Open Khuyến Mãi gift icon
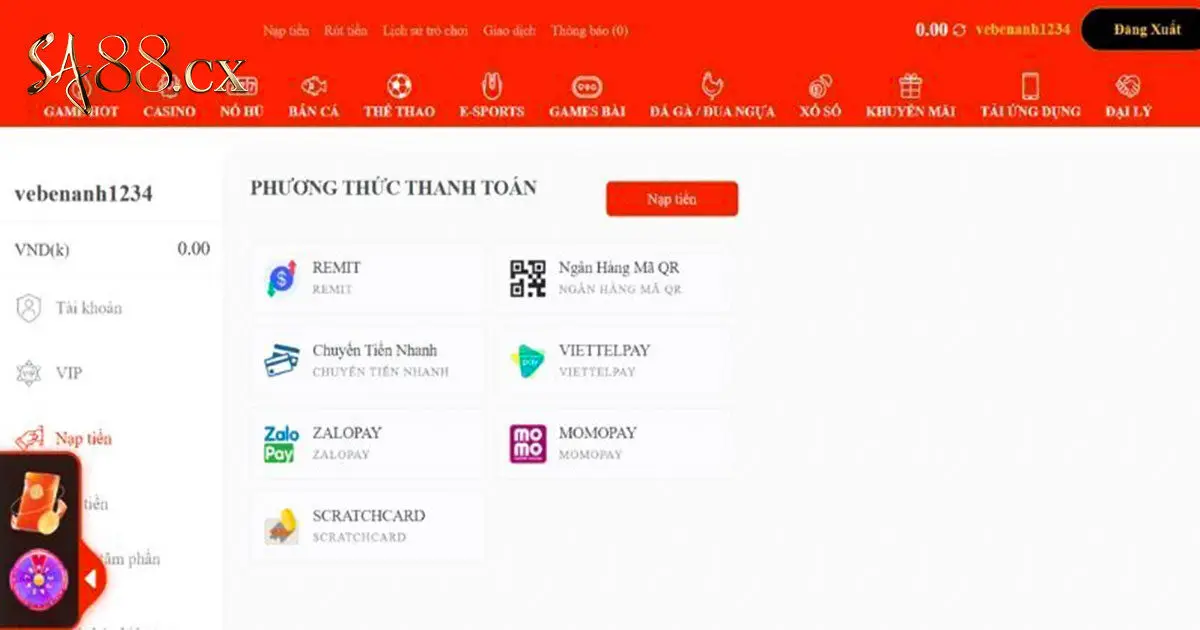 (910, 85)
